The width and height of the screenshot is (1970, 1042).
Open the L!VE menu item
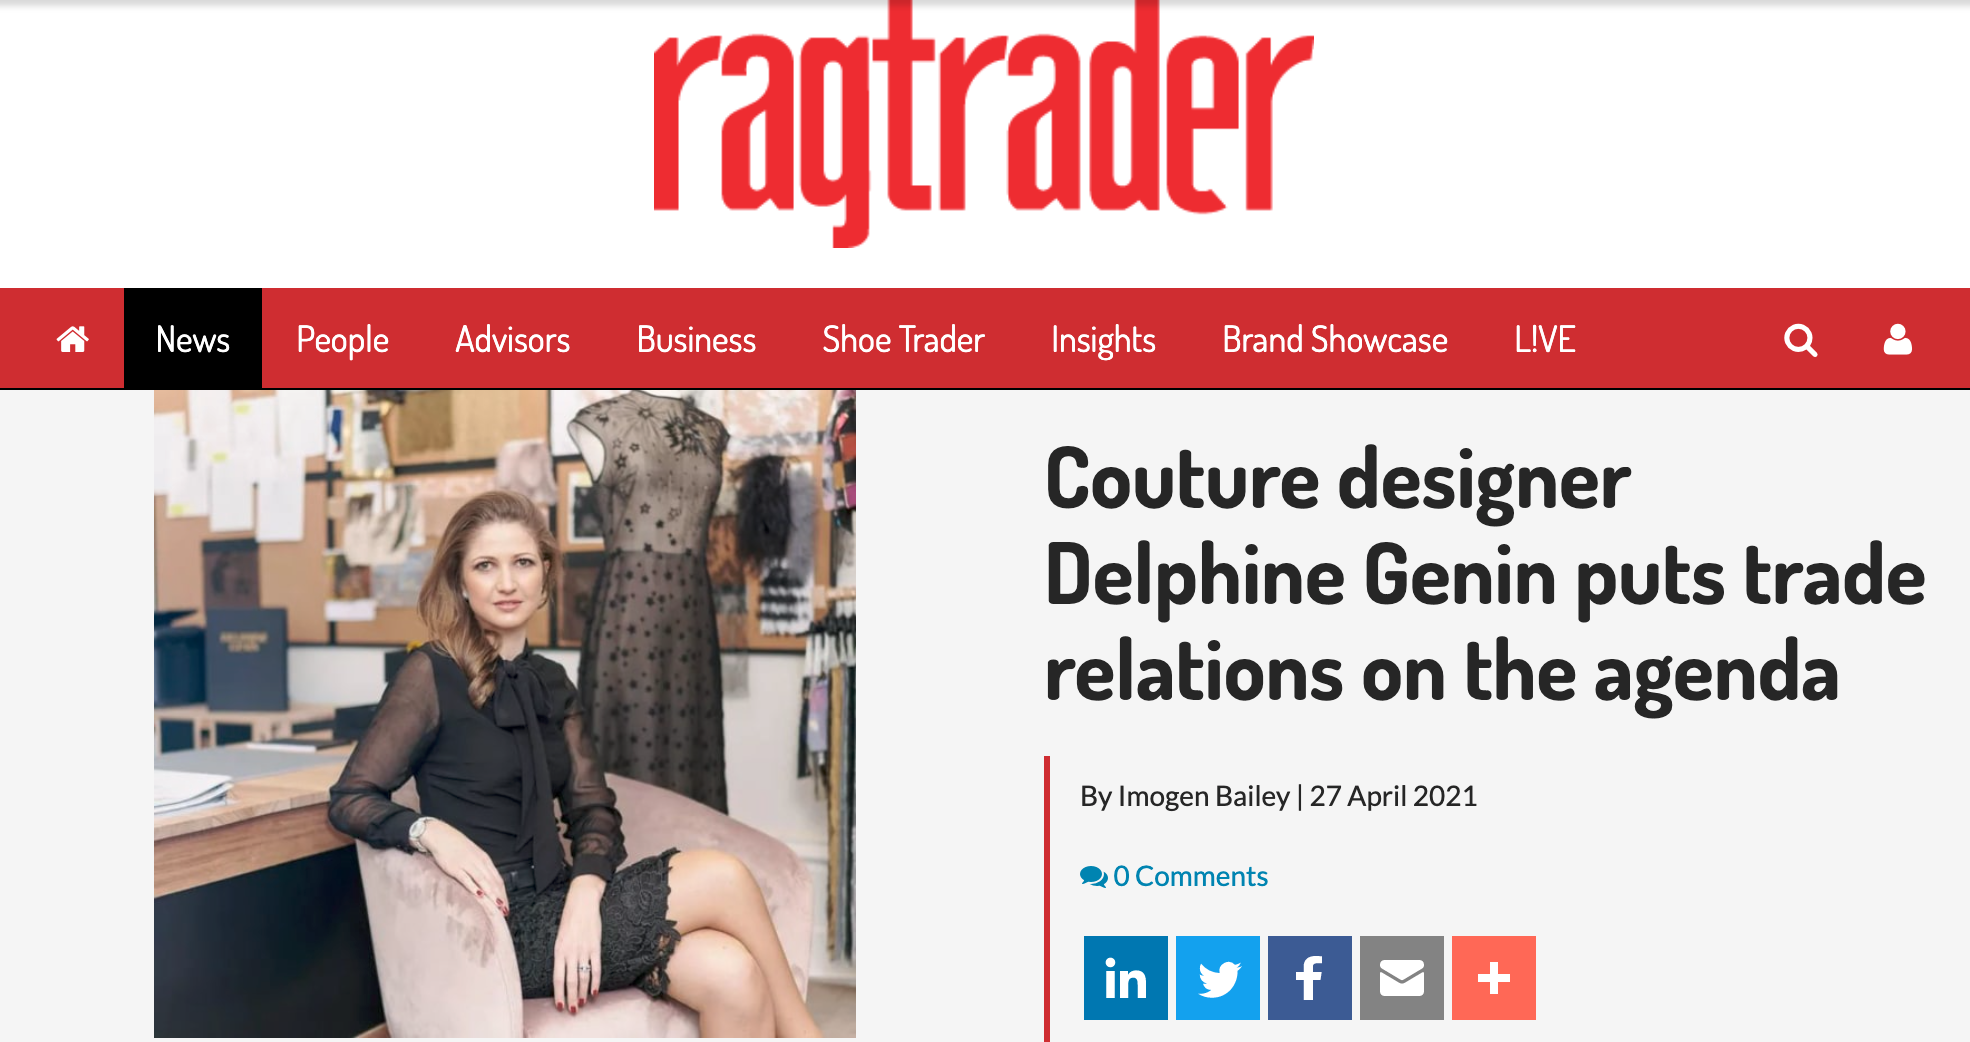(x=1545, y=340)
